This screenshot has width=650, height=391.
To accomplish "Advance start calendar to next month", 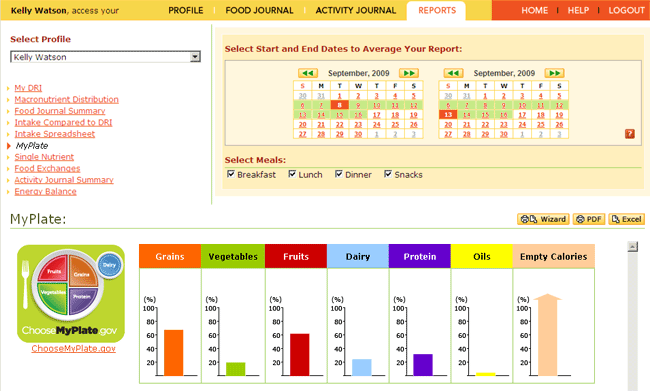I will coord(409,73).
